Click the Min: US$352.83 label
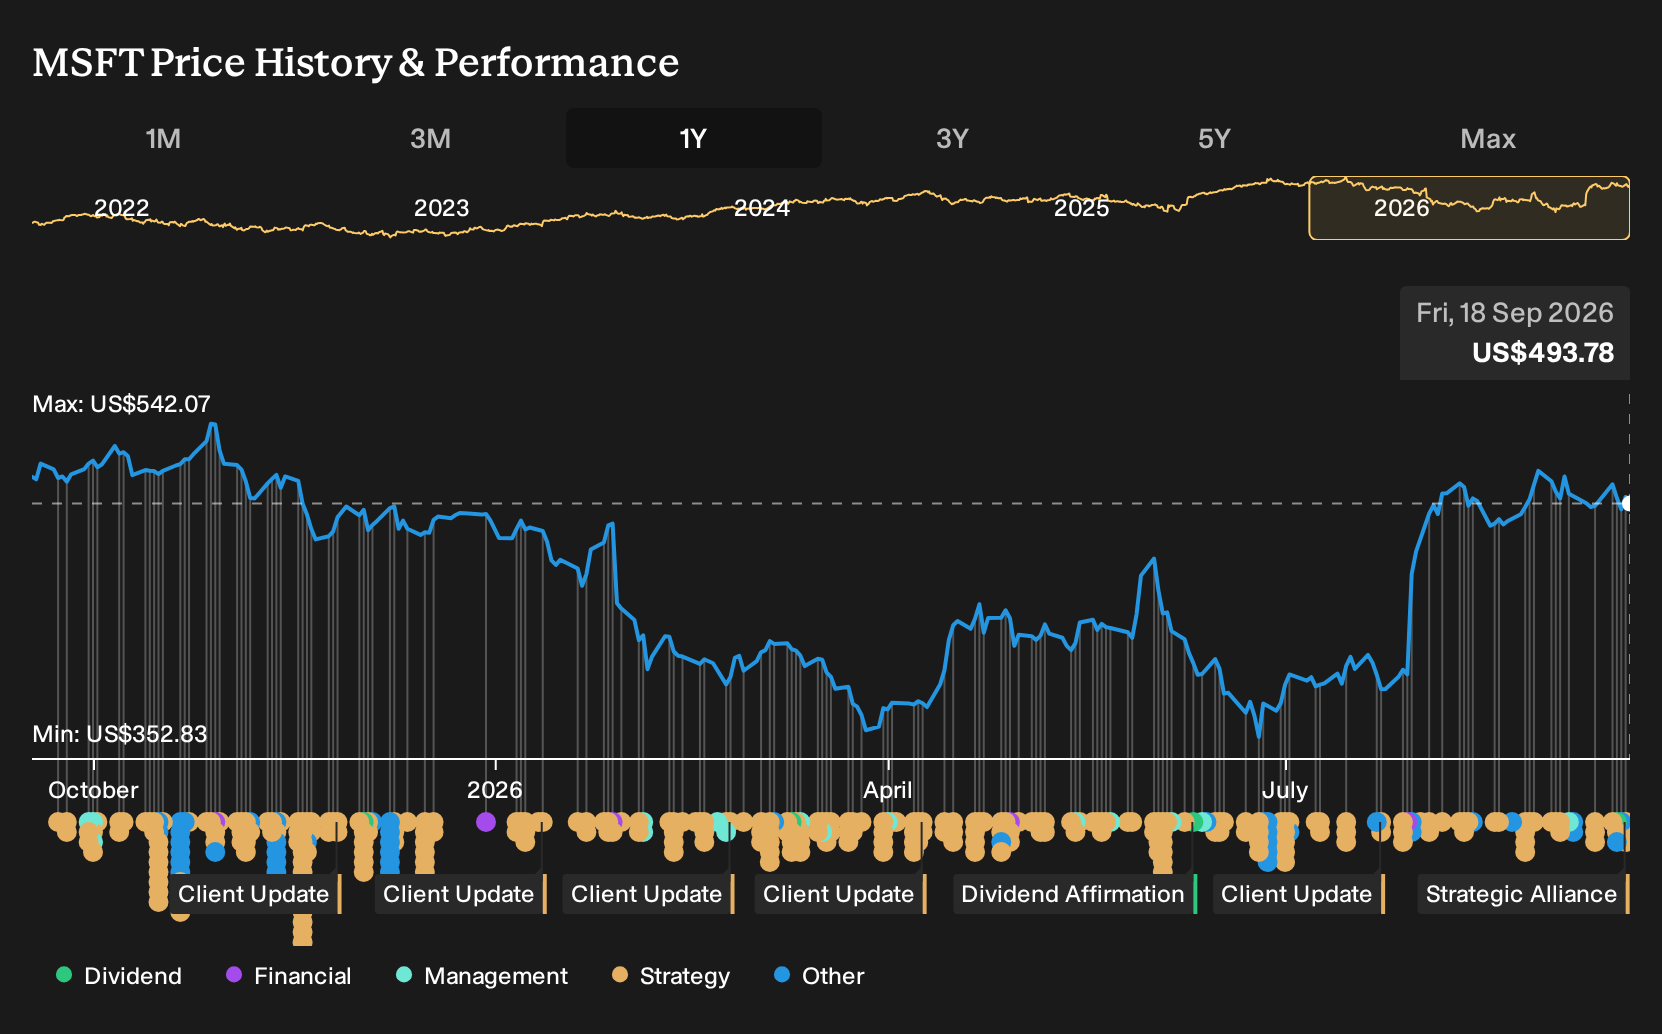The image size is (1662, 1034). point(120,734)
